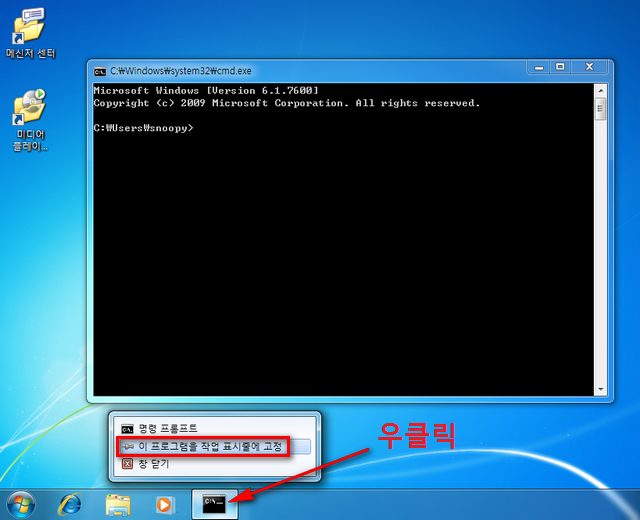This screenshot has width=640, height=520.
Task: Click the console scrollbar up arrow
Action: click(601, 90)
